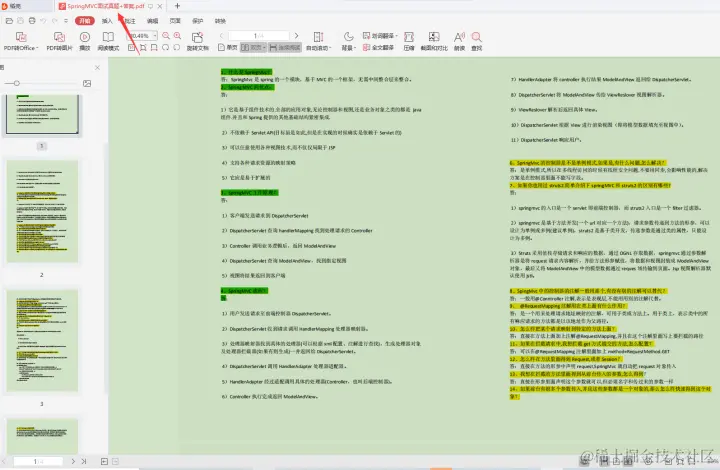Select double page view mode
The width and height of the screenshot is (720, 470).
click(x=253, y=47)
